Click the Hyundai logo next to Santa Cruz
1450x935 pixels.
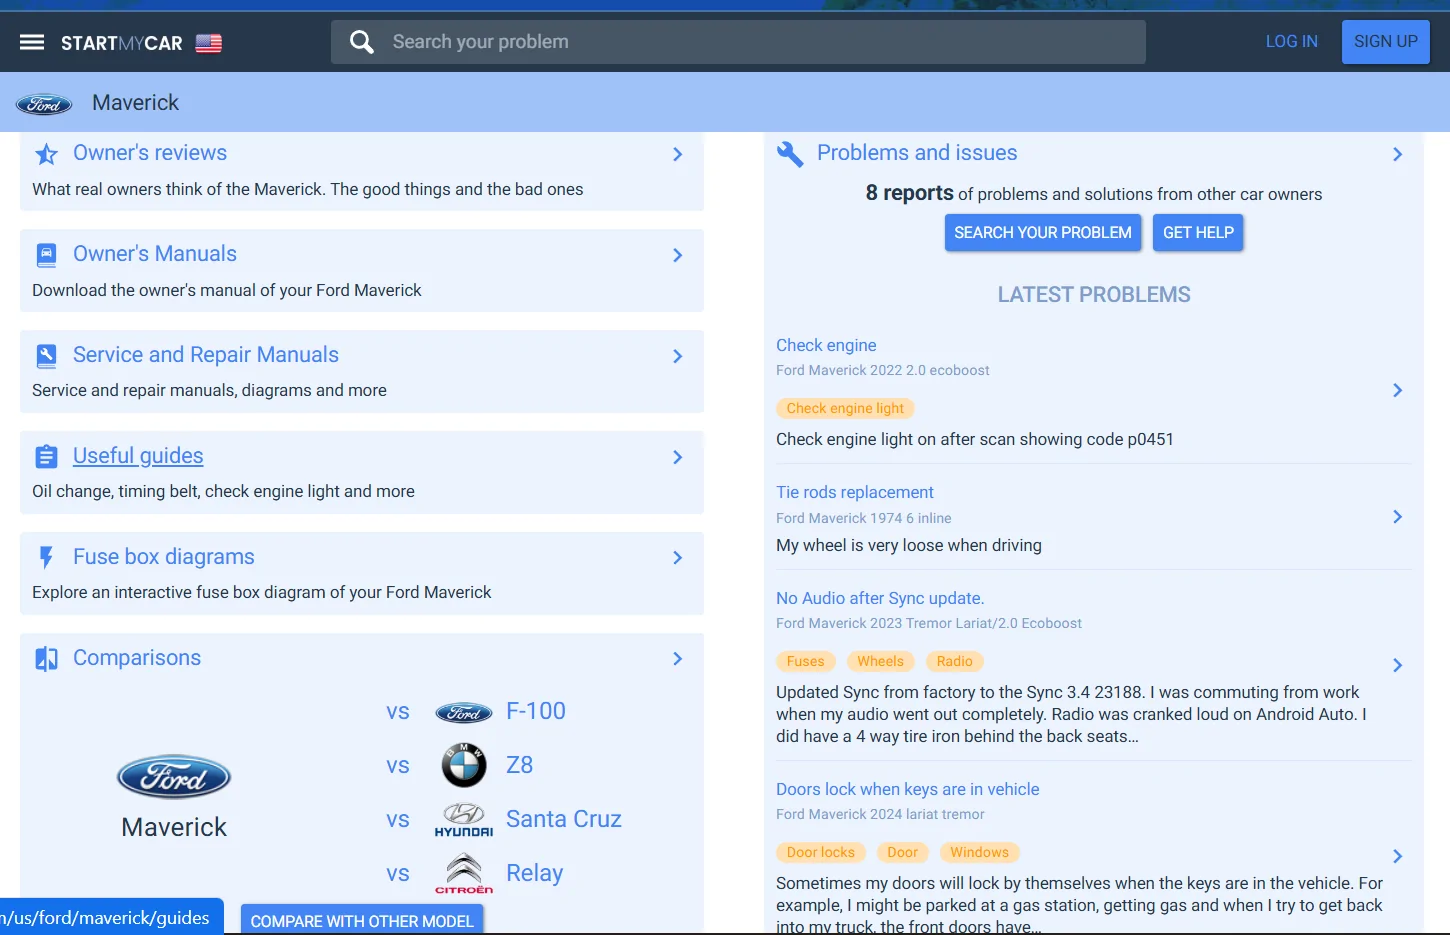464,820
